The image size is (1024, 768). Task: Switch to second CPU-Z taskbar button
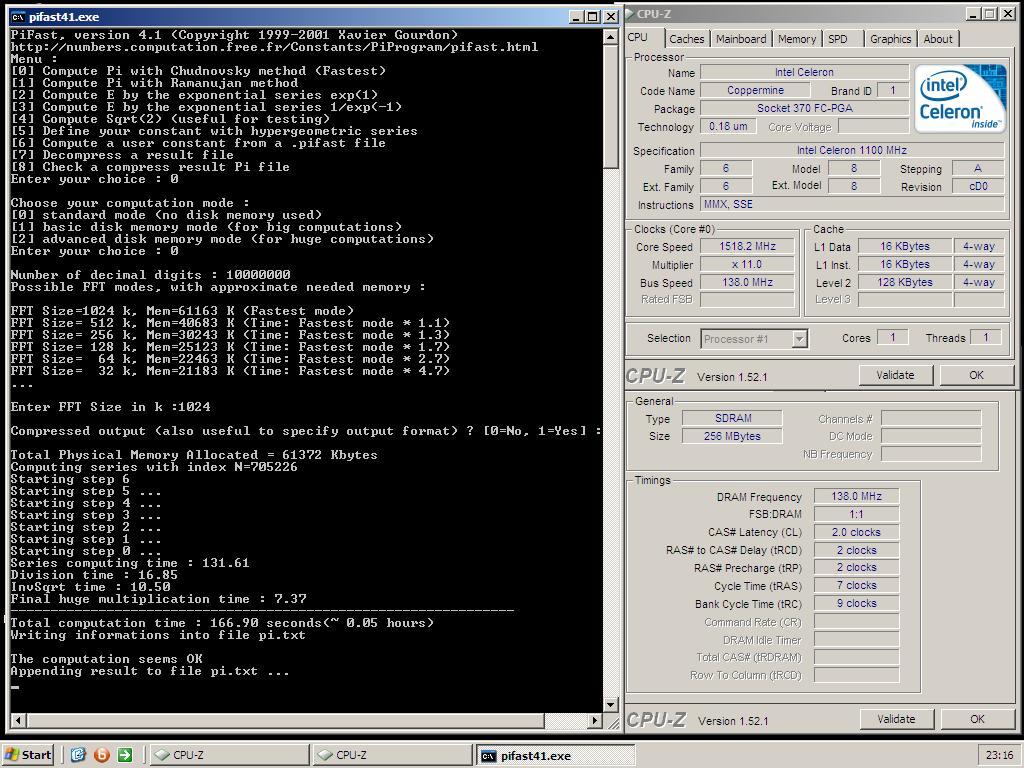click(x=392, y=755)
